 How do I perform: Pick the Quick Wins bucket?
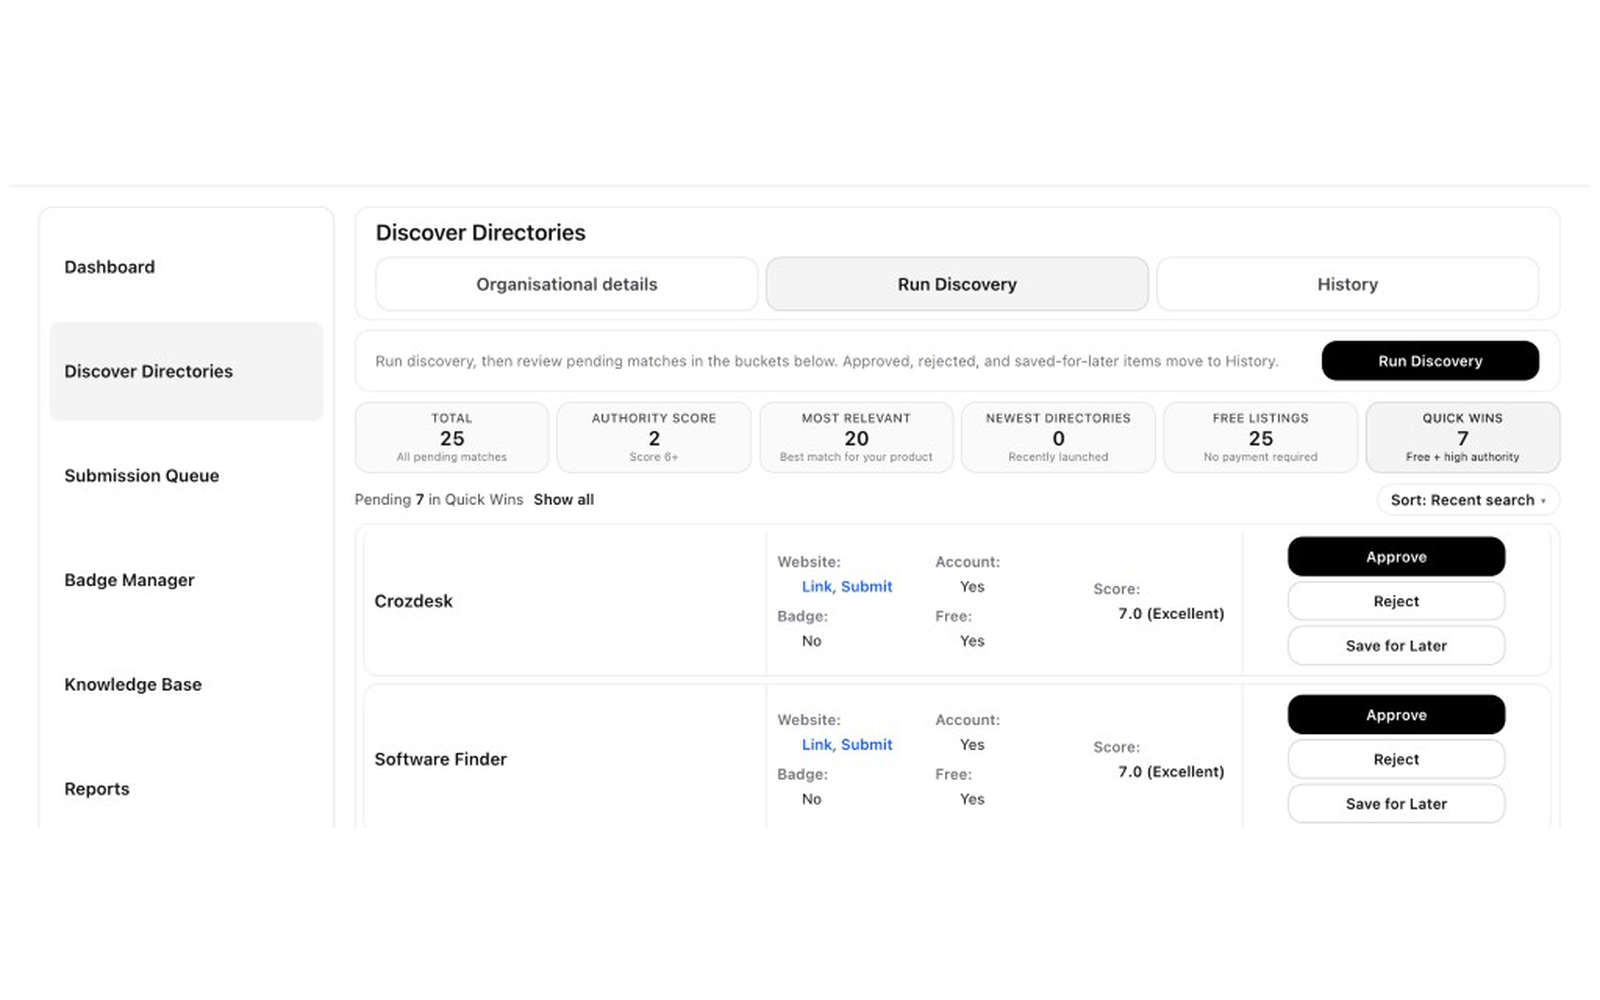[1463, 437]
